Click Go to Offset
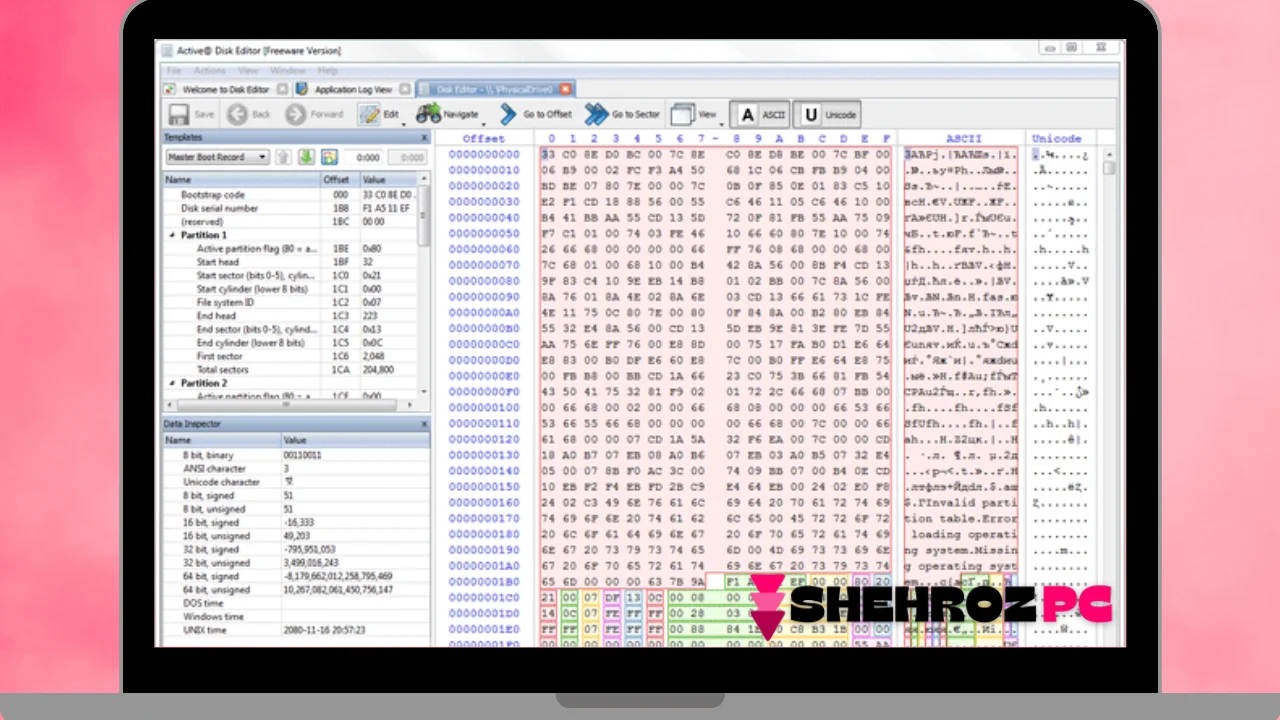Screen dimensions: 1280x720 (536, 114)
